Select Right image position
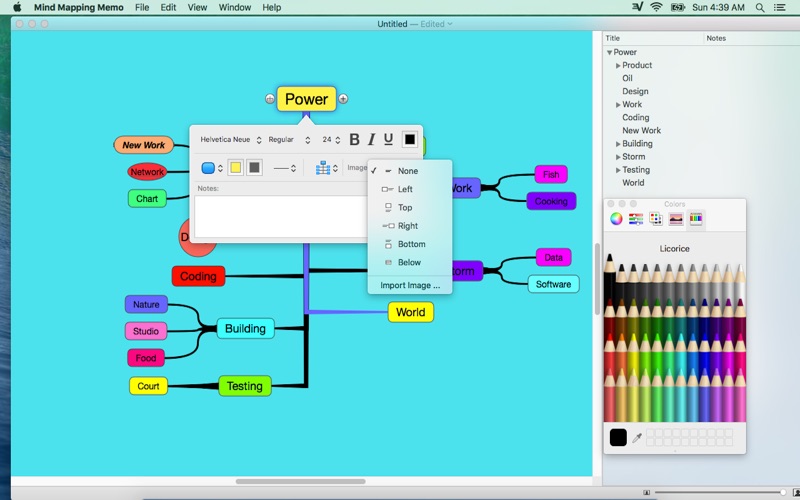 click(410, 226)
